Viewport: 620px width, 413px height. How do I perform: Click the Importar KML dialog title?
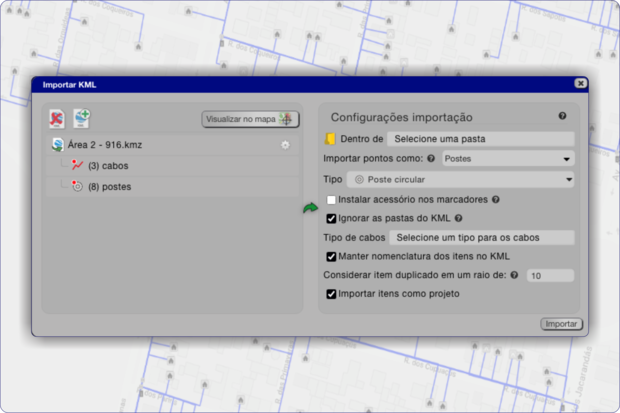(x=69, y=85)
